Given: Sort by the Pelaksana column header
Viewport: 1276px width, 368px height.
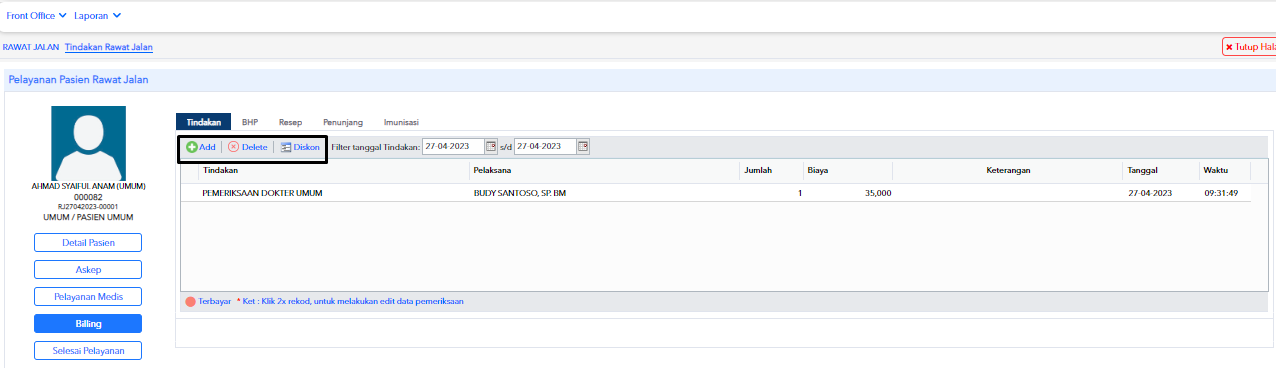Looking at the screenshot, I should (x=604, y=171).
